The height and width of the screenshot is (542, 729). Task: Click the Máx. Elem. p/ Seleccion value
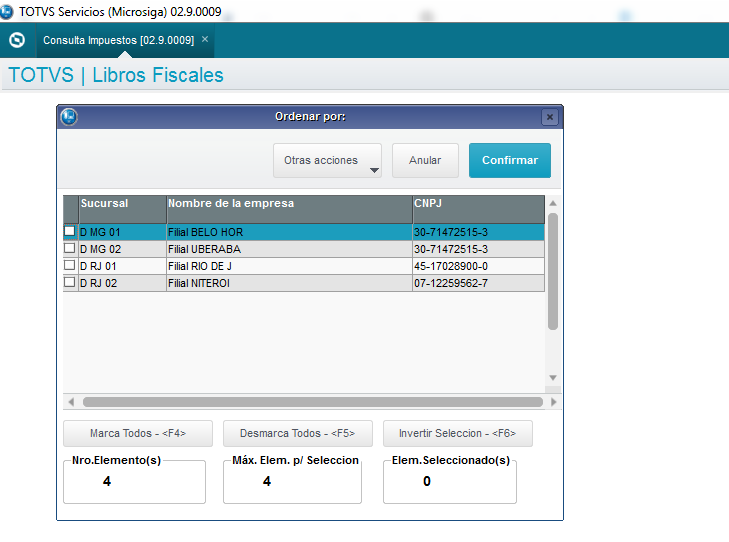click(x=267, y=481)
